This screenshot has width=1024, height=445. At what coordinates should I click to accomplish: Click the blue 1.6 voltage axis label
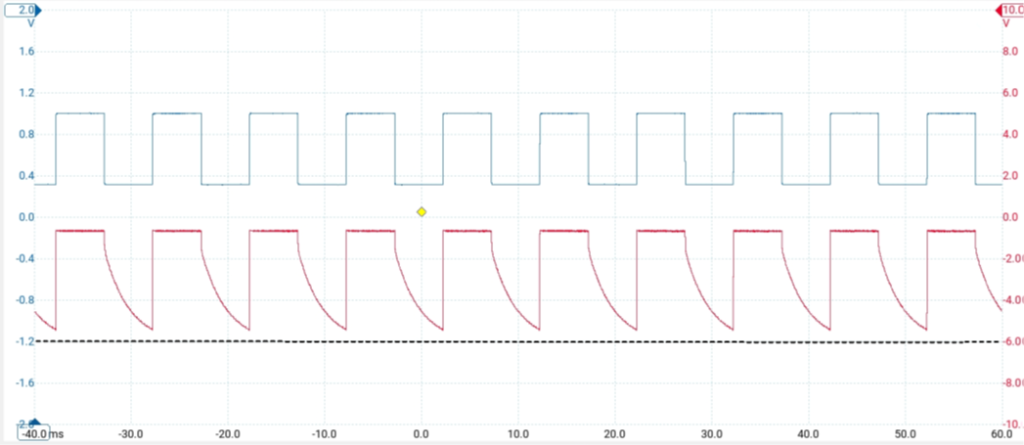pos(26,52)
